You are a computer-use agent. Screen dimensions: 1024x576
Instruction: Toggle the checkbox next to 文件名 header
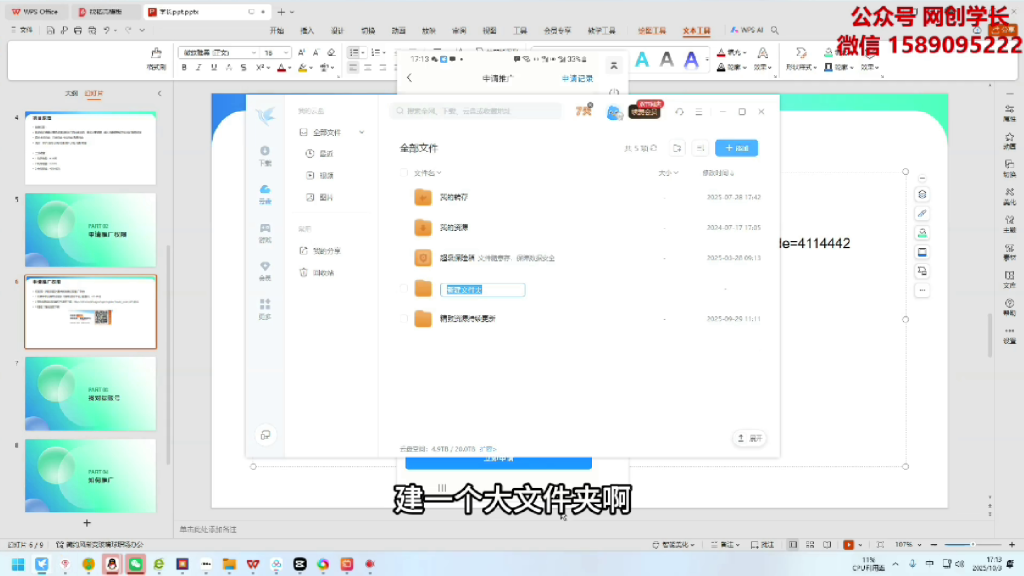coord(402,172)
